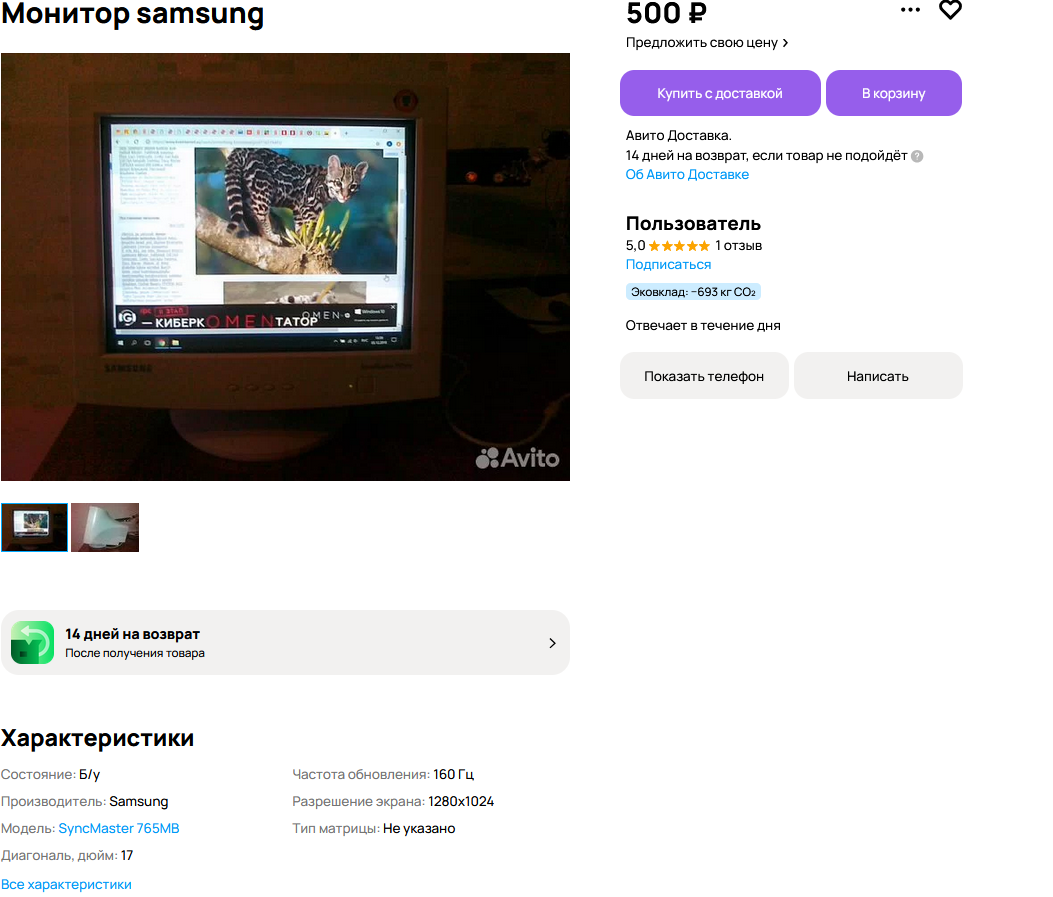Click 'Все характеристики' link

[66, 884]
